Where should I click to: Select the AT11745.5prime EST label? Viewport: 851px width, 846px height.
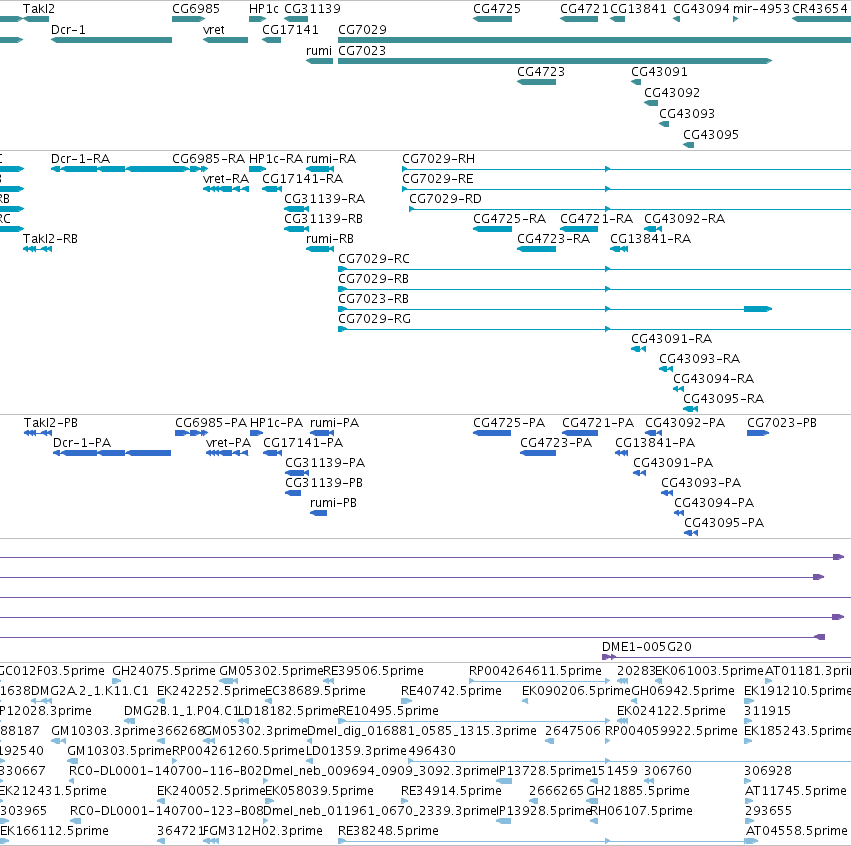pyautogui.click(x=795, y=791)
